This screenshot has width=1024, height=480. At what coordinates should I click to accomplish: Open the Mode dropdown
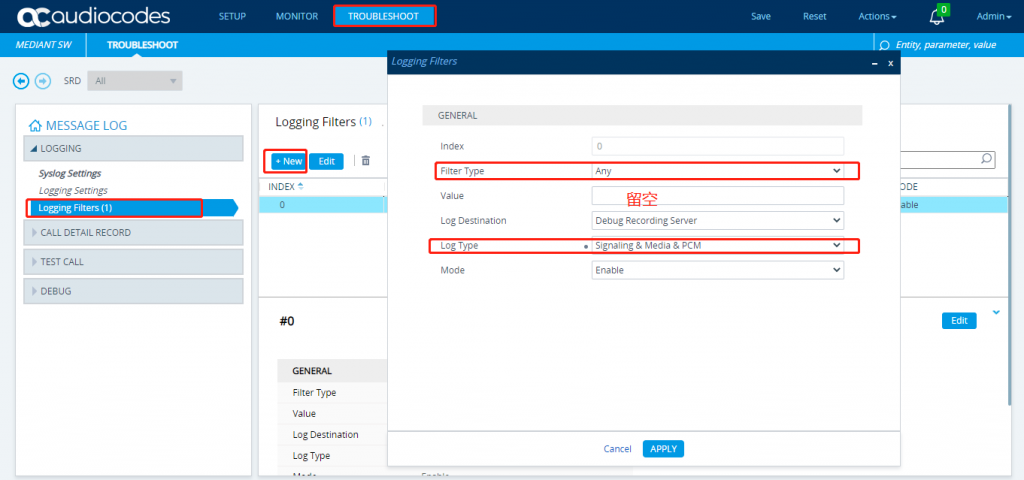(718, 270)
